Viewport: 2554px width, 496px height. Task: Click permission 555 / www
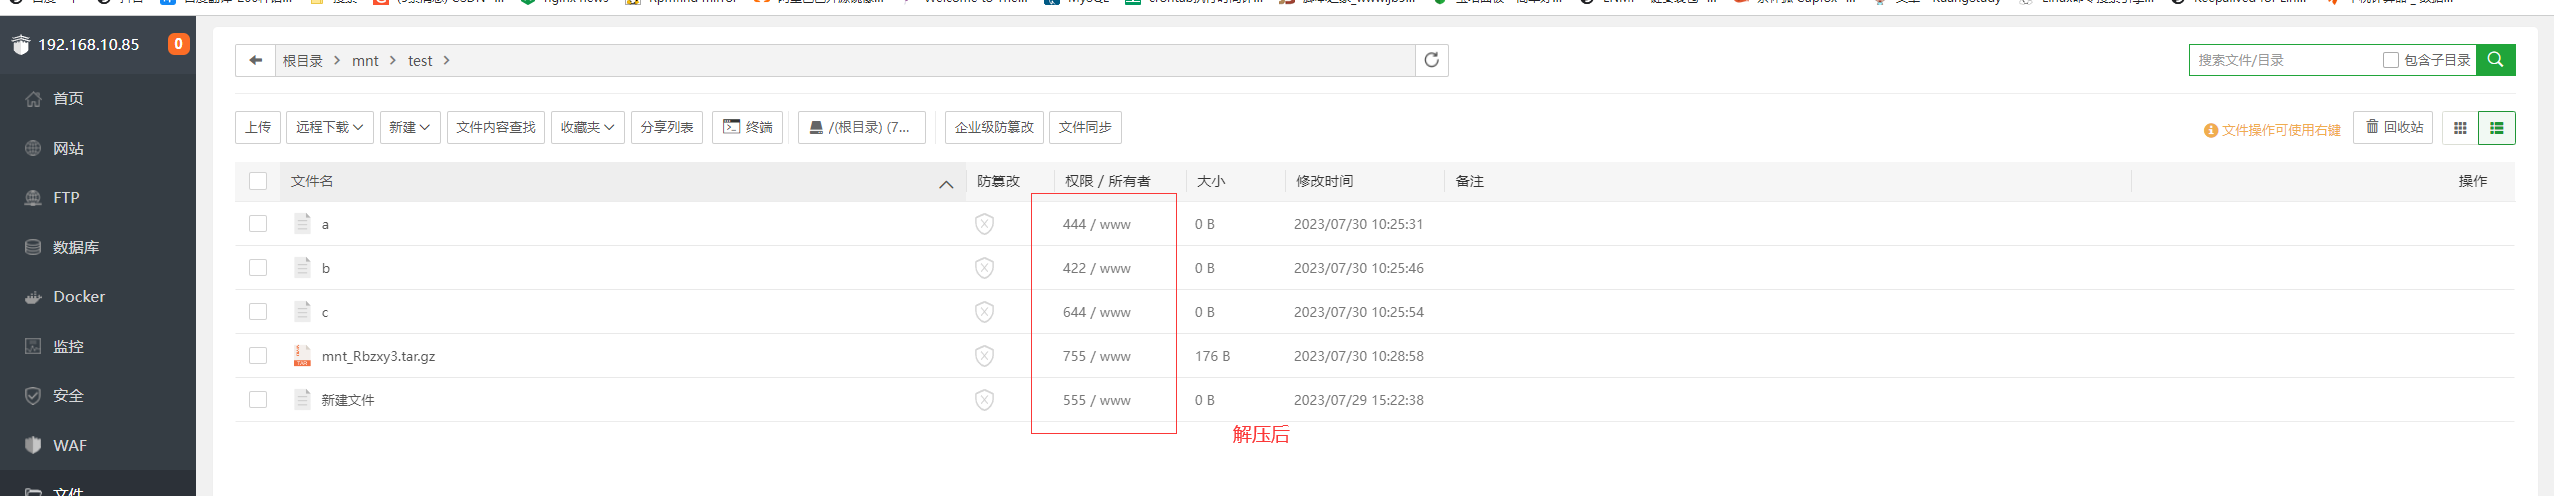[x=1097, y=400]
